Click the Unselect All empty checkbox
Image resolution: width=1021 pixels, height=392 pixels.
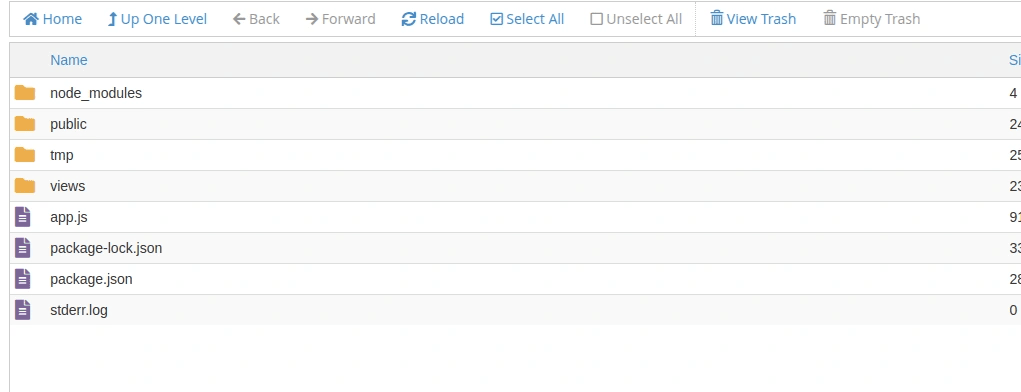[x=596, y=19]
